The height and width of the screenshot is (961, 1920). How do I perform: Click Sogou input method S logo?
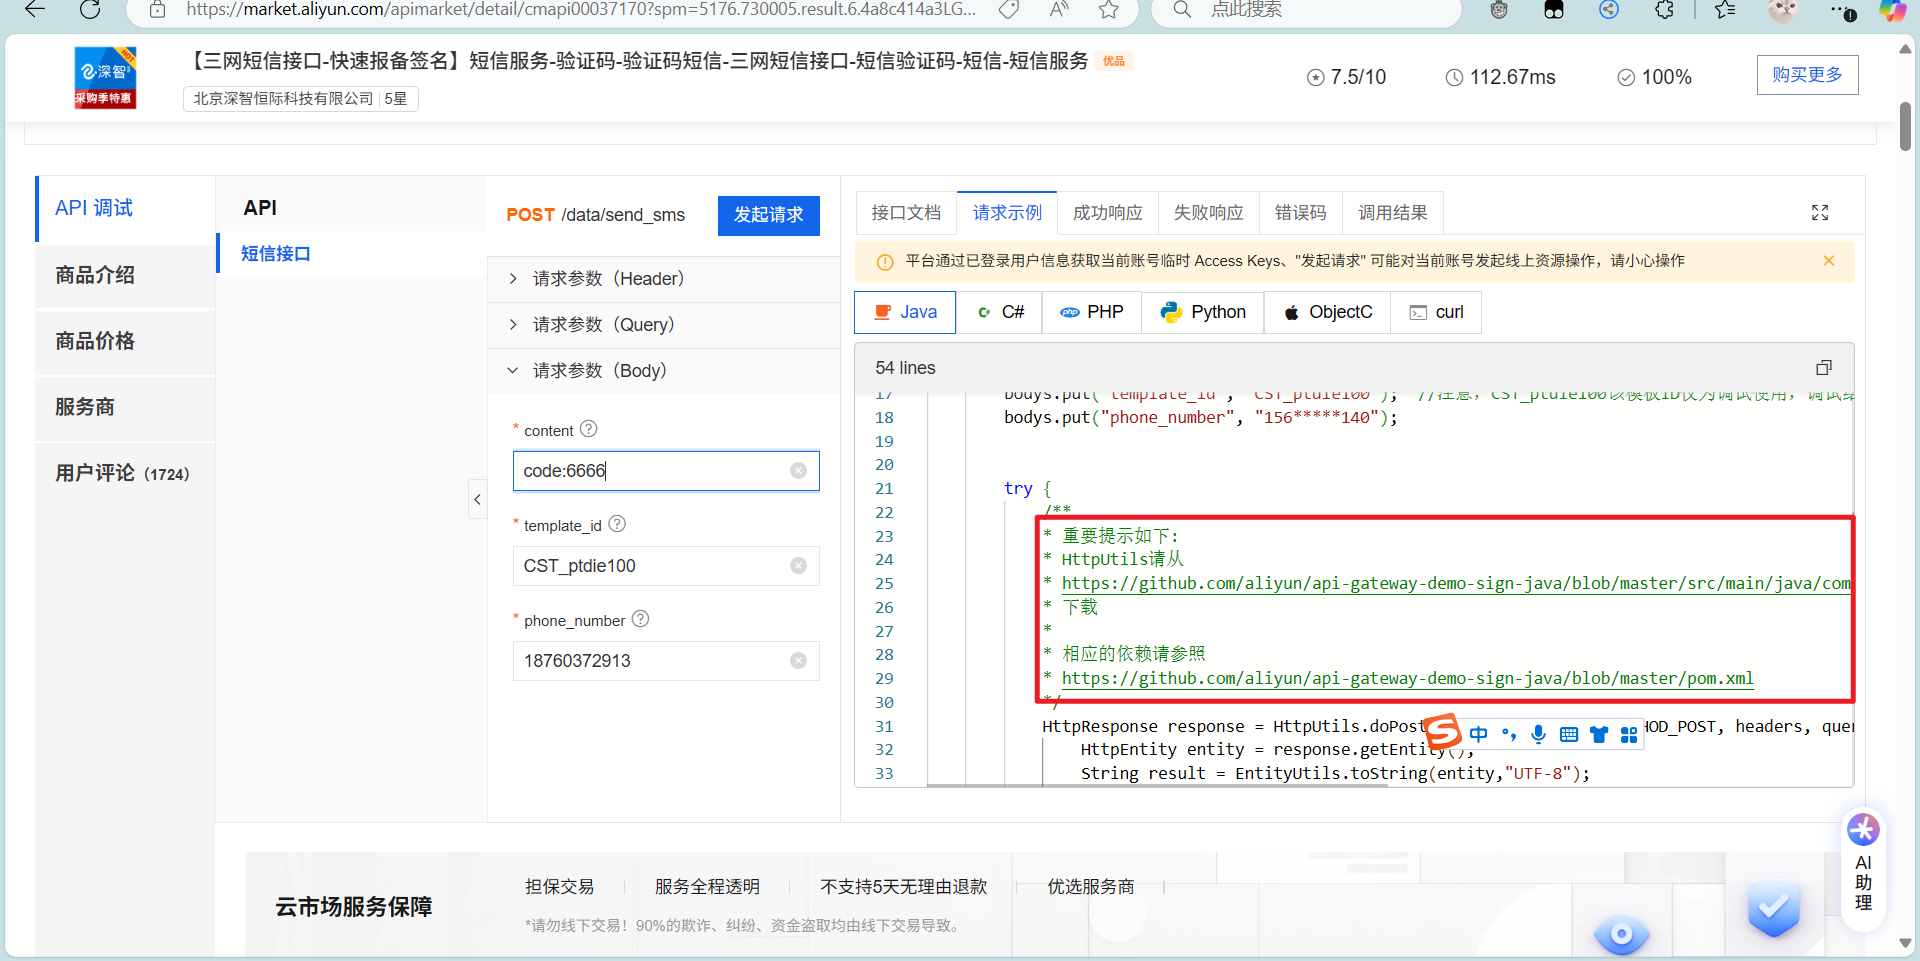[1443, 732]
